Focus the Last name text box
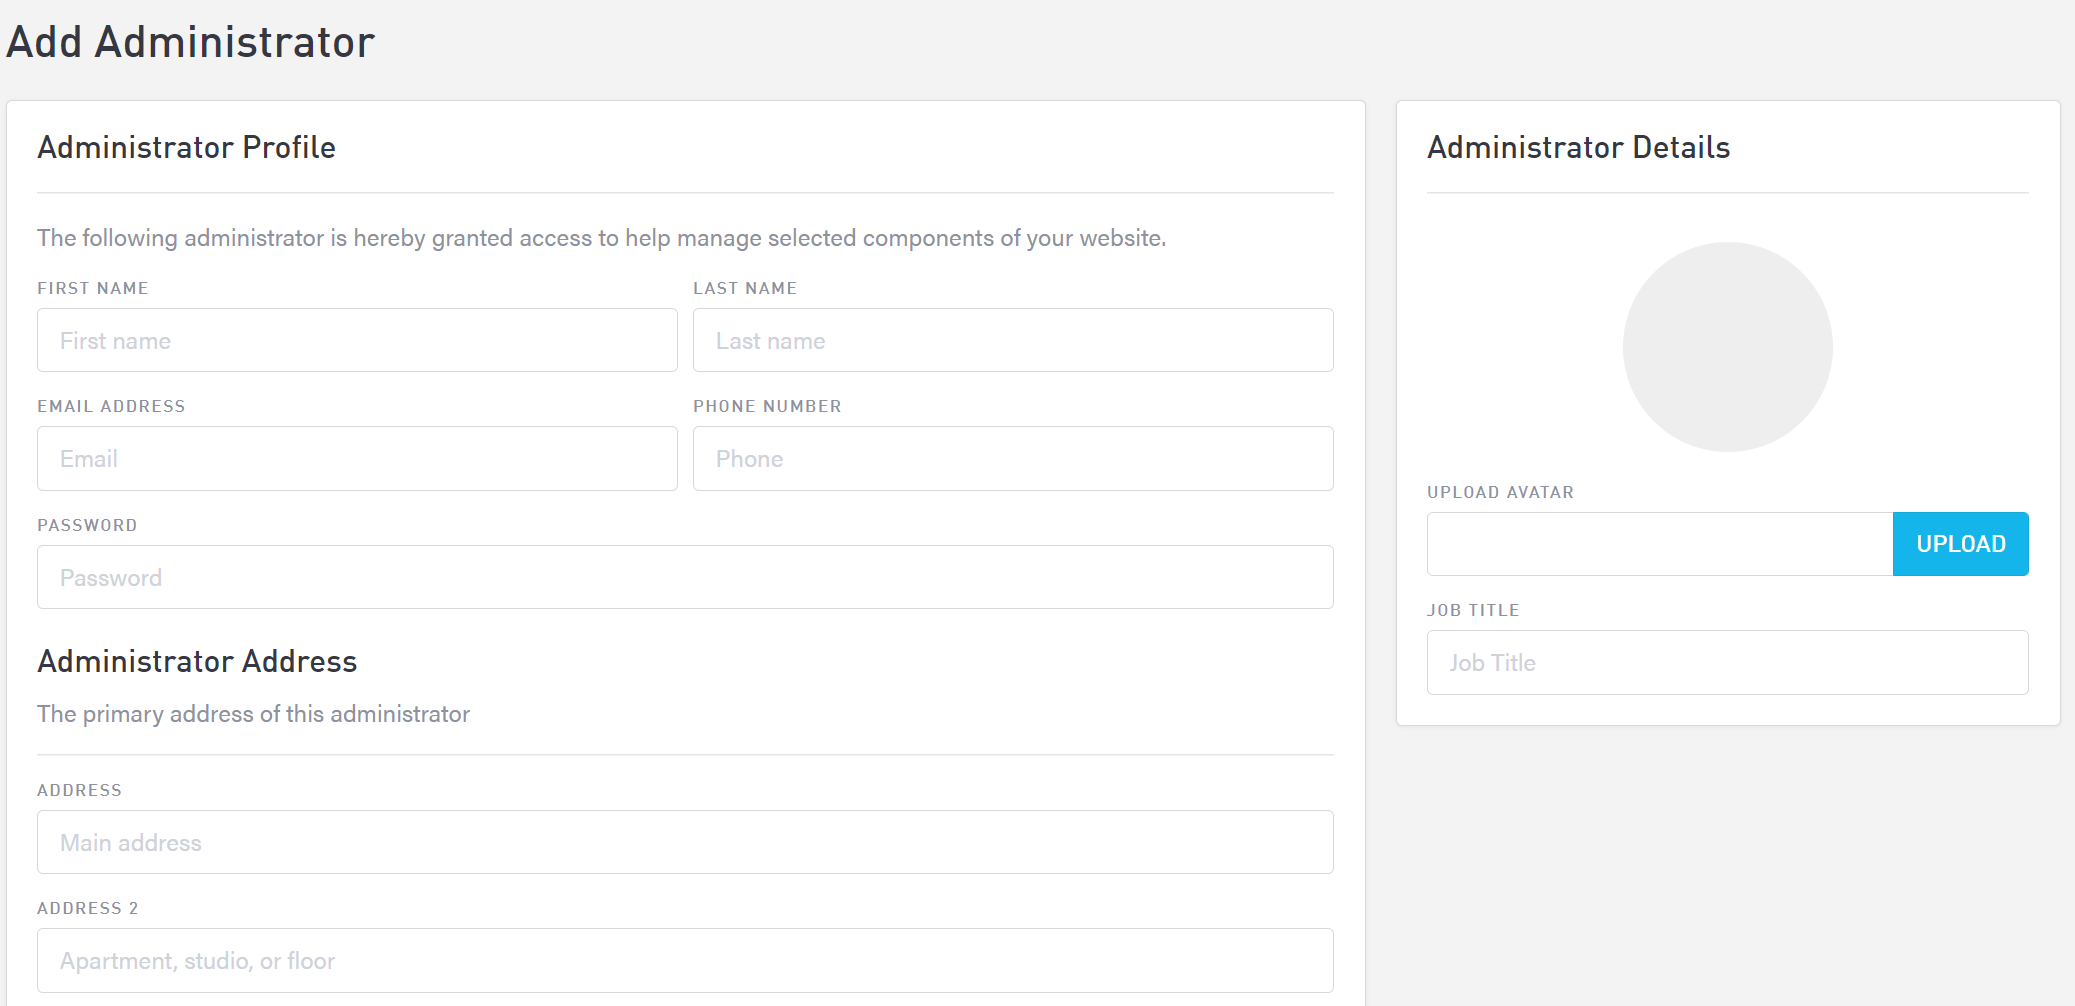 1012,340
